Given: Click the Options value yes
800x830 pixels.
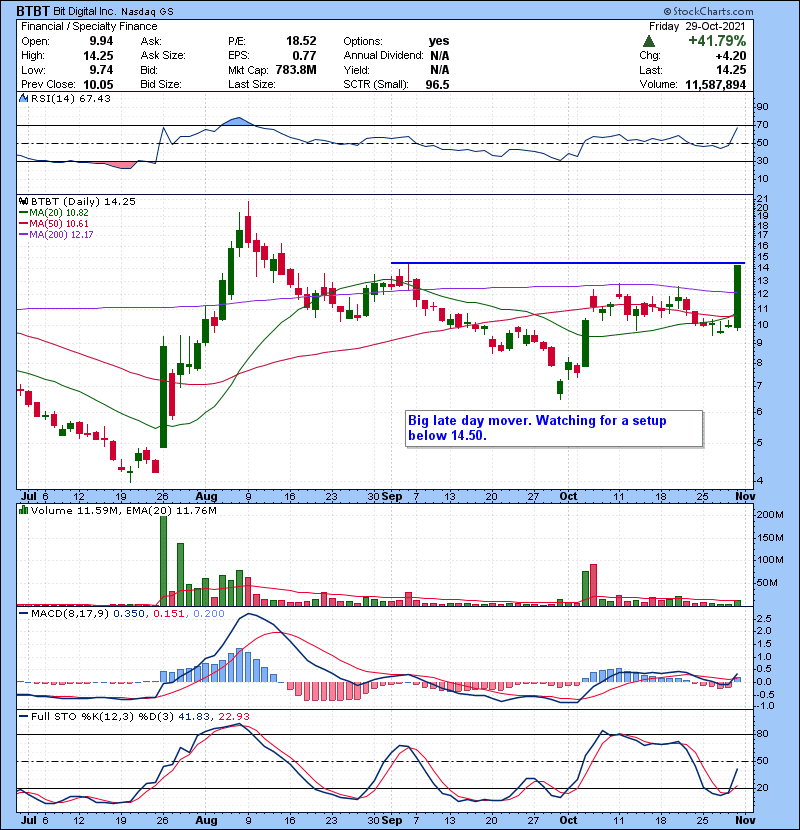Looking at the screenshot, I should (439, 41).
